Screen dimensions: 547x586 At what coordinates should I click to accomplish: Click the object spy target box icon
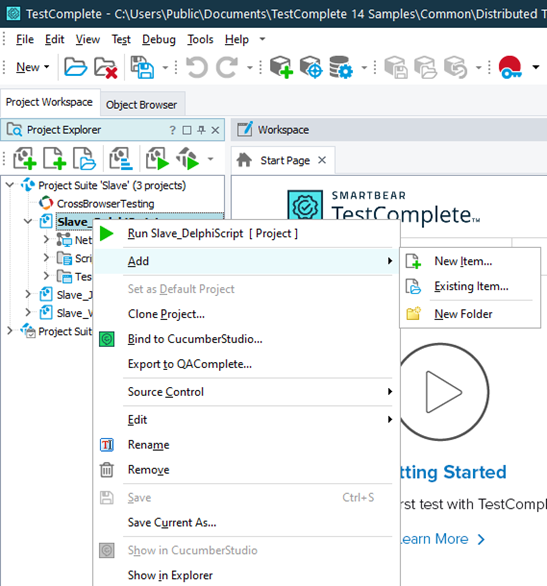(311, 67)
